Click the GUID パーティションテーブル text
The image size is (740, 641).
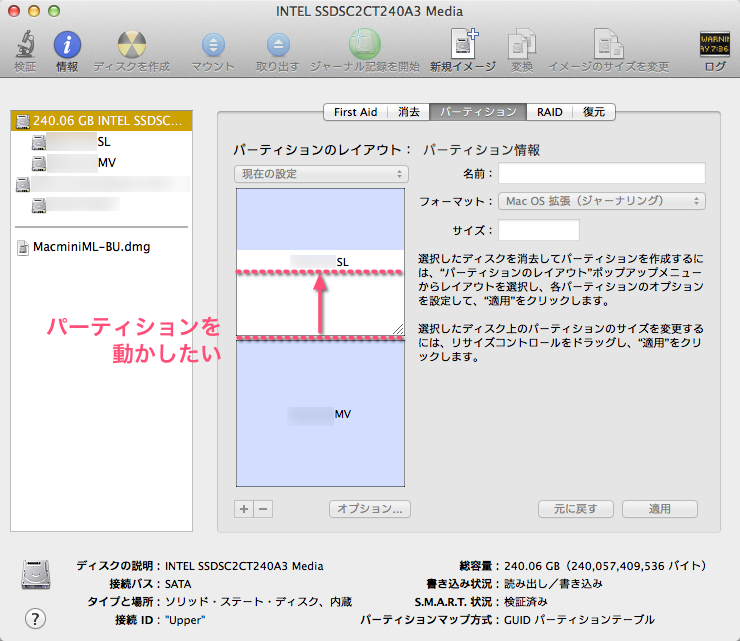(x=579, y=620)
